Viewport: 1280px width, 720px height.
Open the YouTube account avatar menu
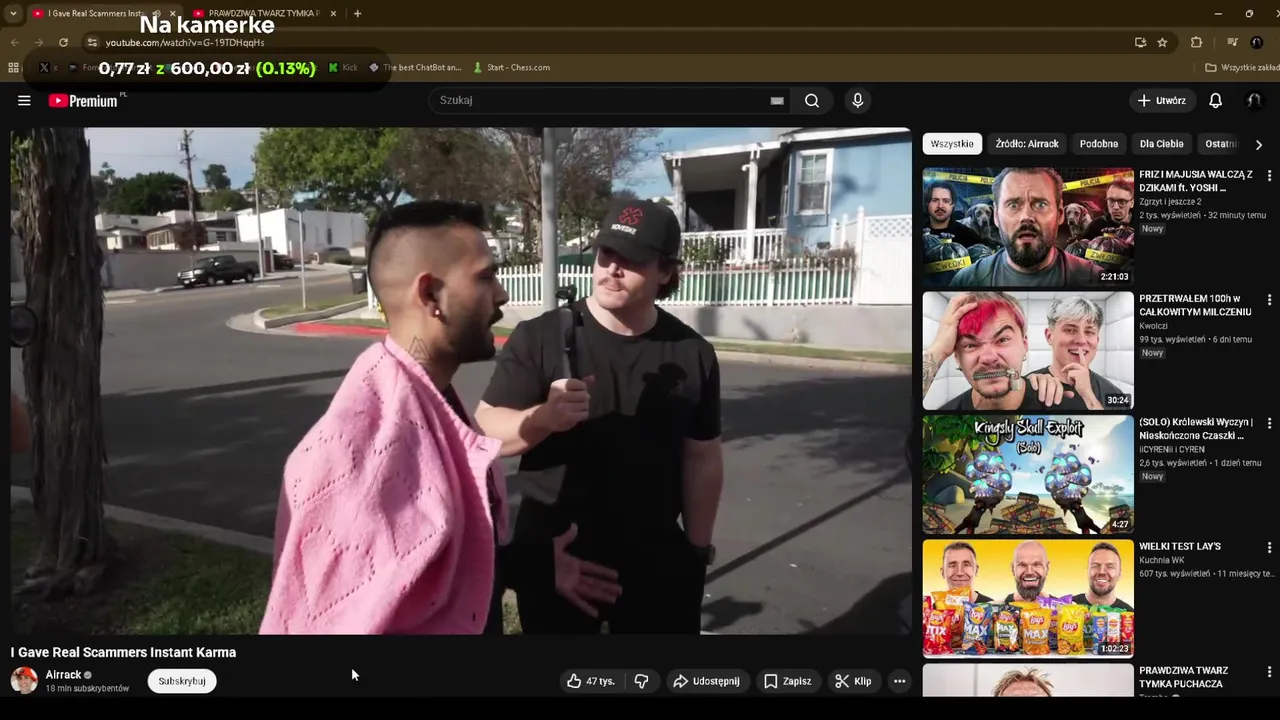click(1254, 100)
